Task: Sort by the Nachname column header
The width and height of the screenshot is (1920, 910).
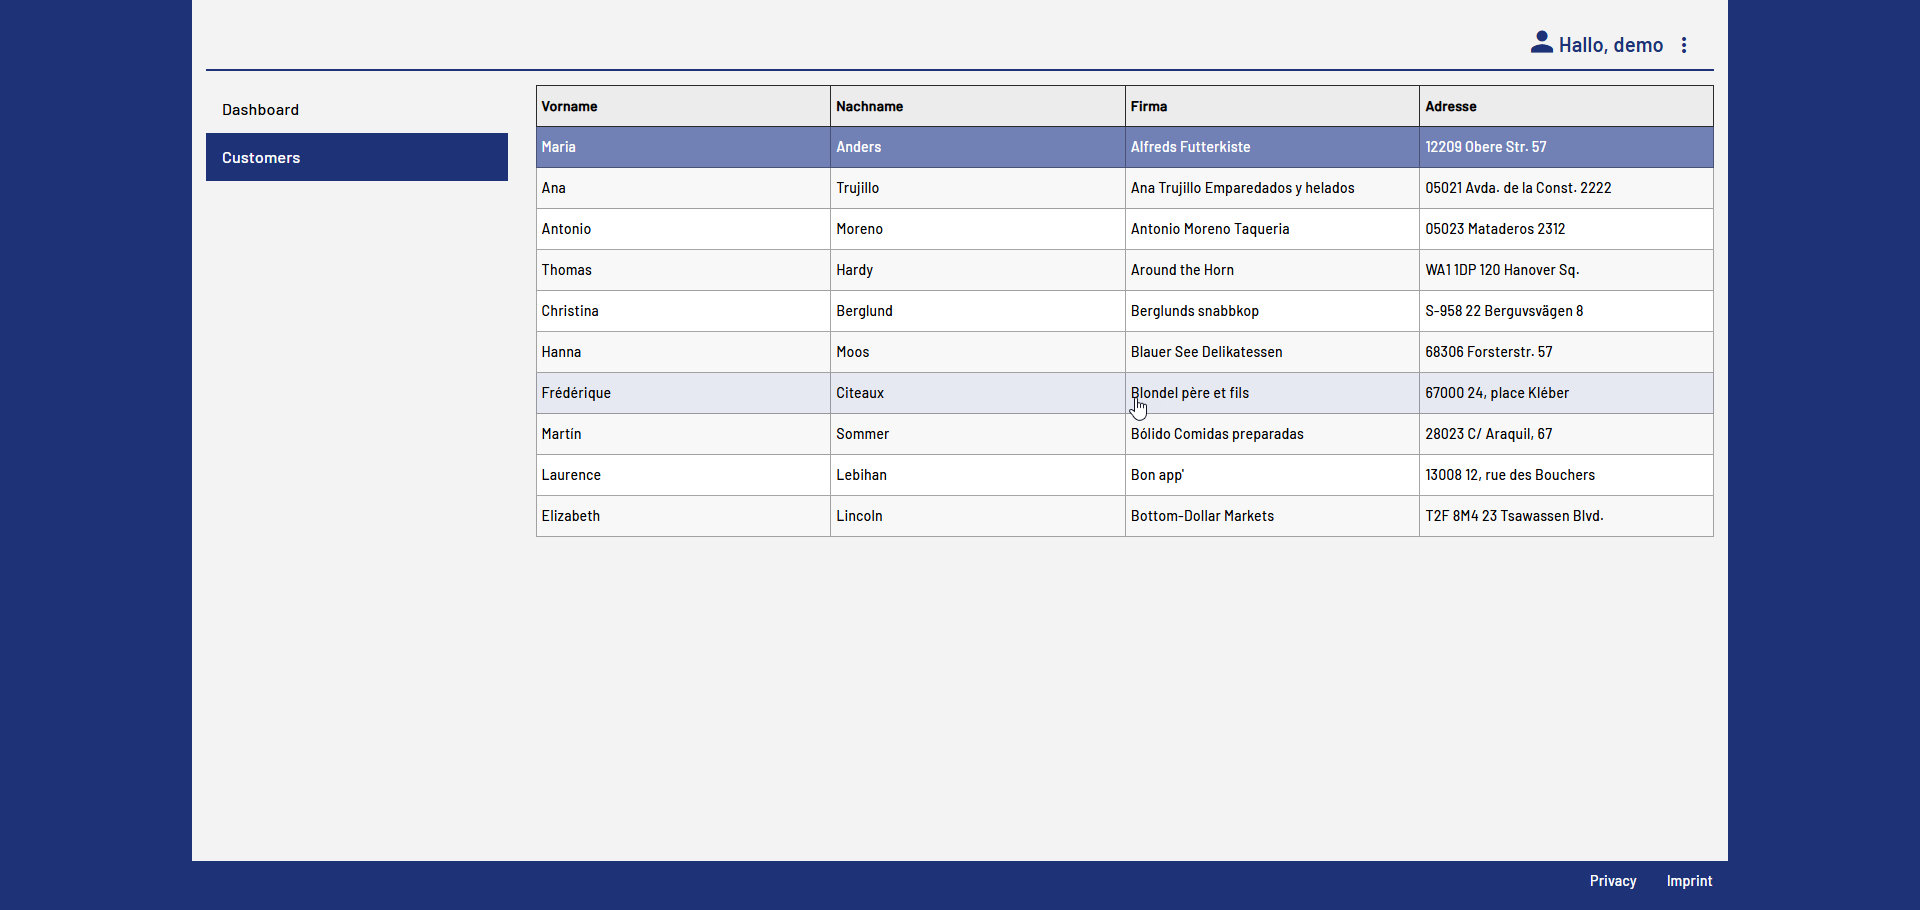Action: [869, 106]
